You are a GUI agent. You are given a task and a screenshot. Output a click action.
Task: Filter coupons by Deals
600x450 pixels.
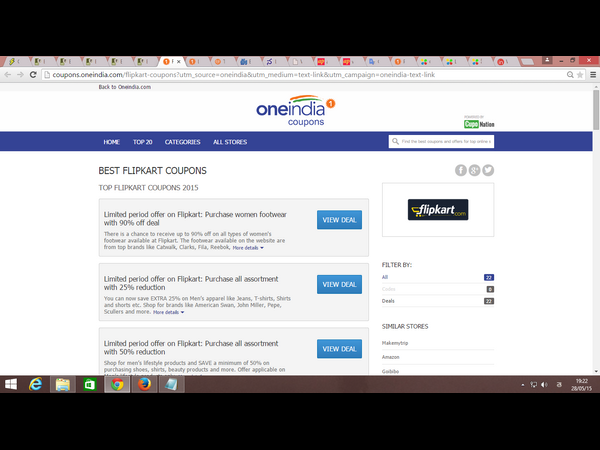pyautogui.click(x=391, y=299)
